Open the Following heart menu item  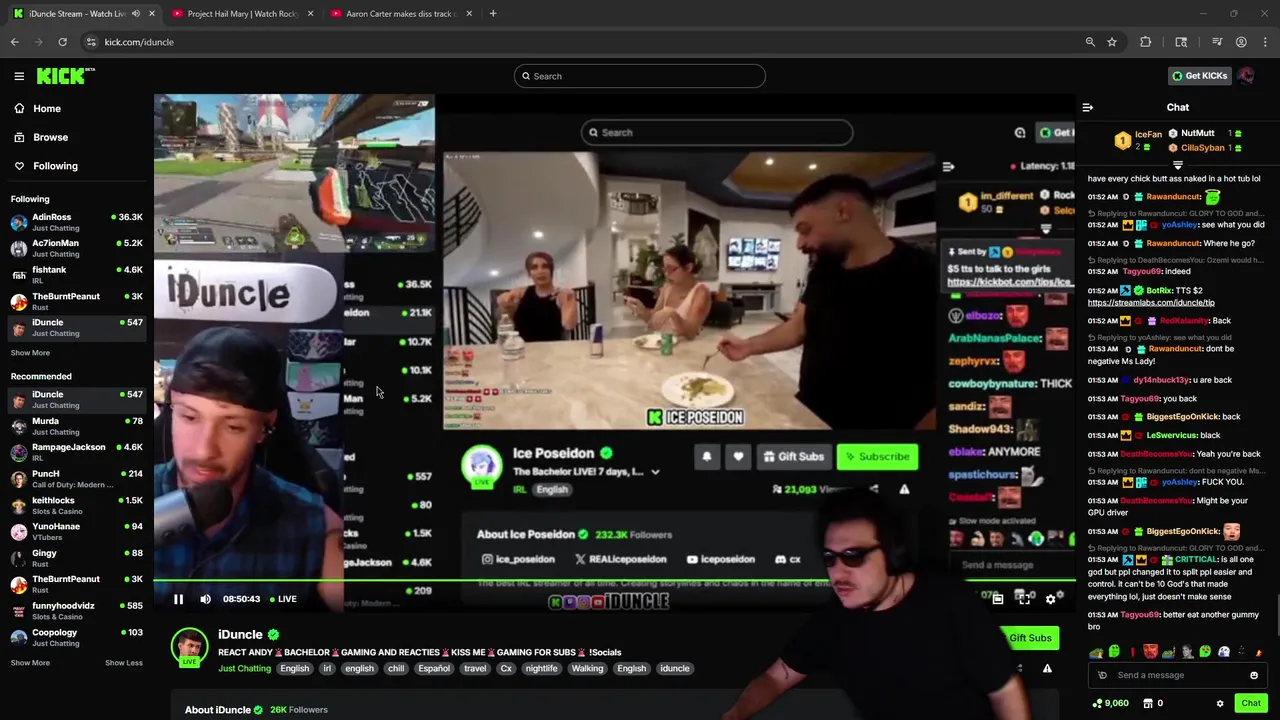coord(46,166)
